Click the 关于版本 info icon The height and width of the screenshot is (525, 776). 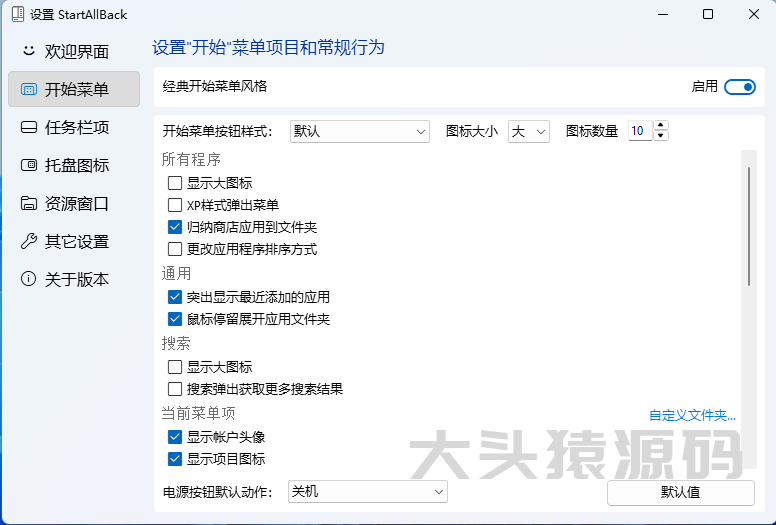click(x=29, y=279)
